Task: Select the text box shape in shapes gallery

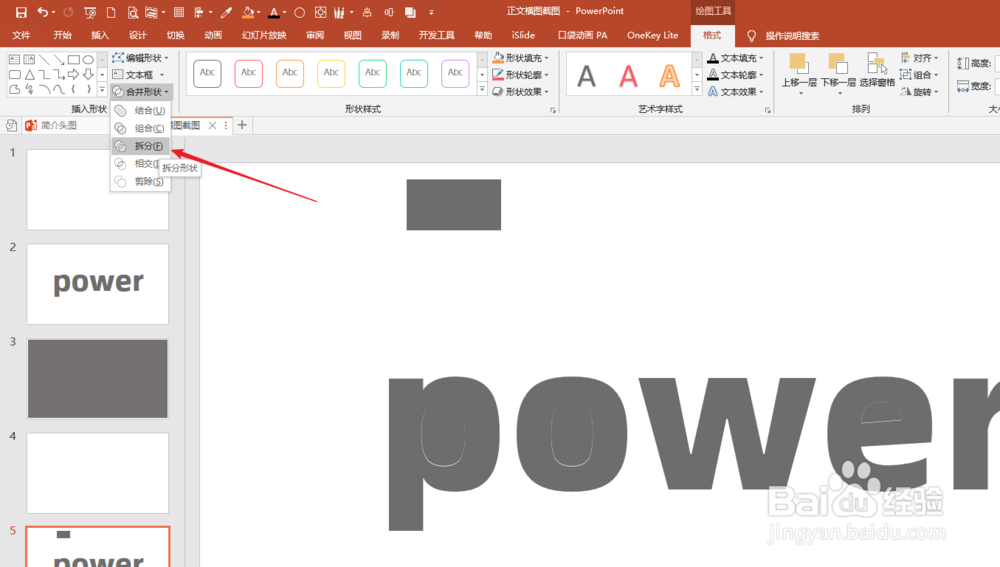Action: pos(14,59)
